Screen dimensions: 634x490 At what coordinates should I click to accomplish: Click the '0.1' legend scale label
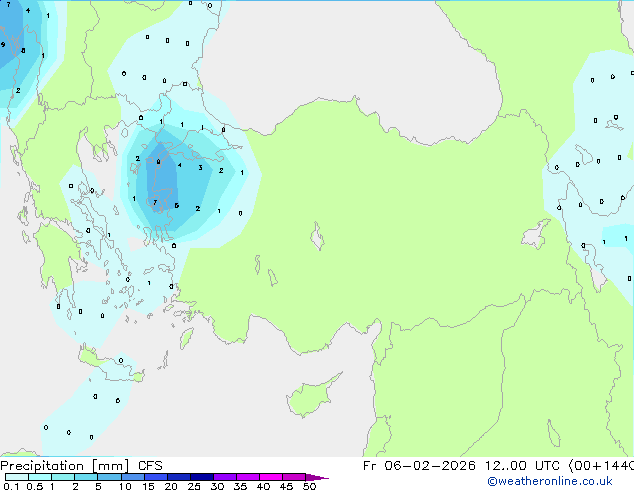coord(11,486)
